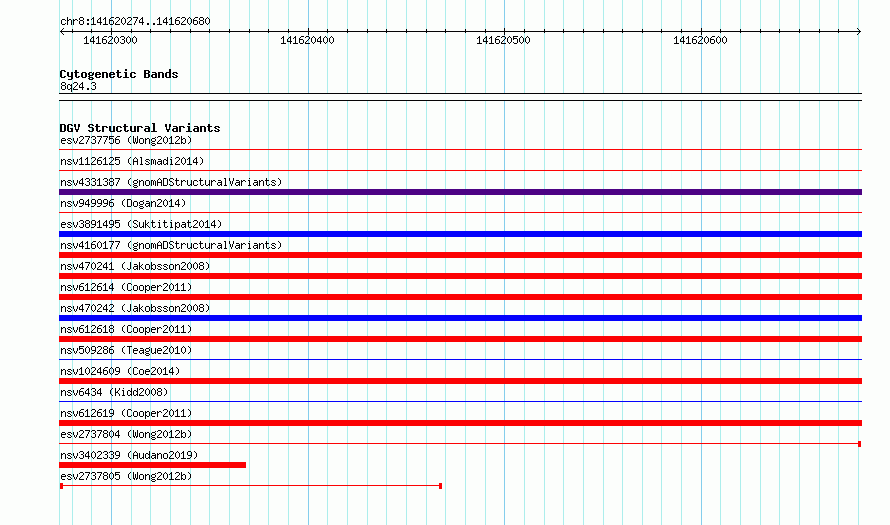Click the red bar under nsv1024609

click(460, 381)
